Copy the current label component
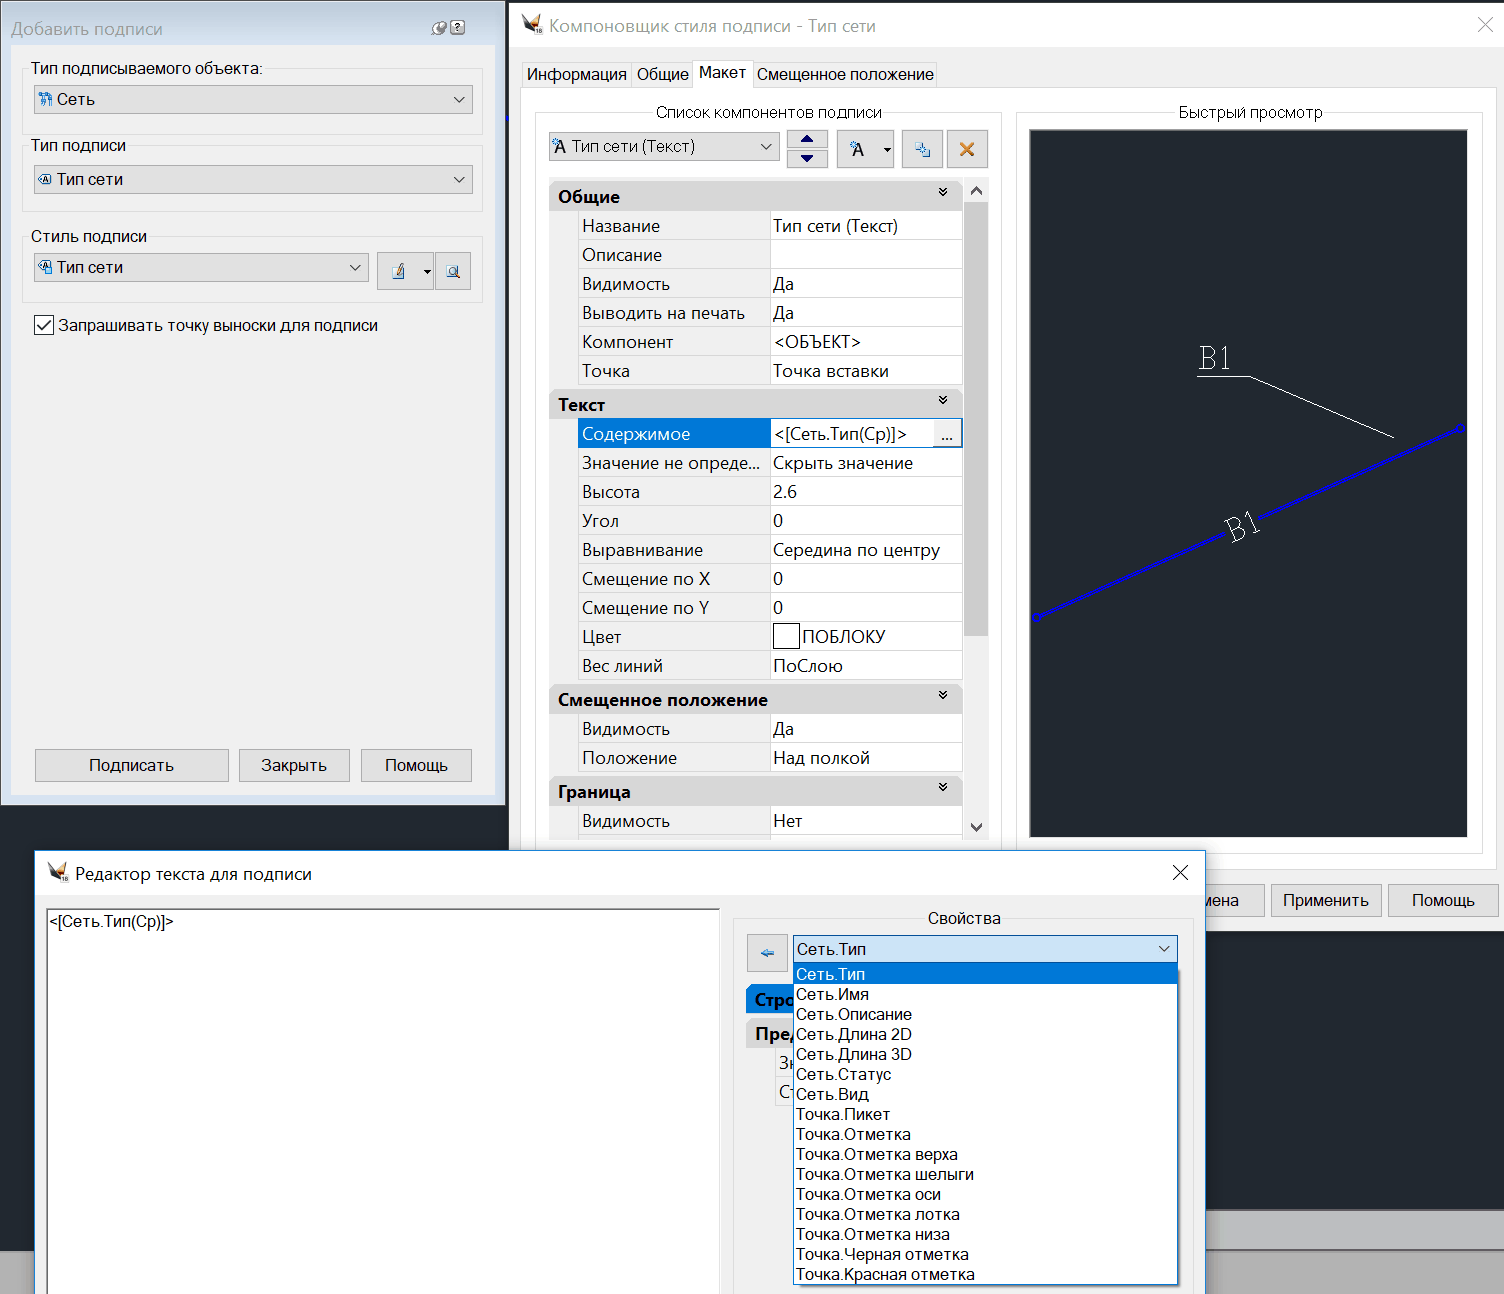1504x1294 pixels. click(922, 149)
